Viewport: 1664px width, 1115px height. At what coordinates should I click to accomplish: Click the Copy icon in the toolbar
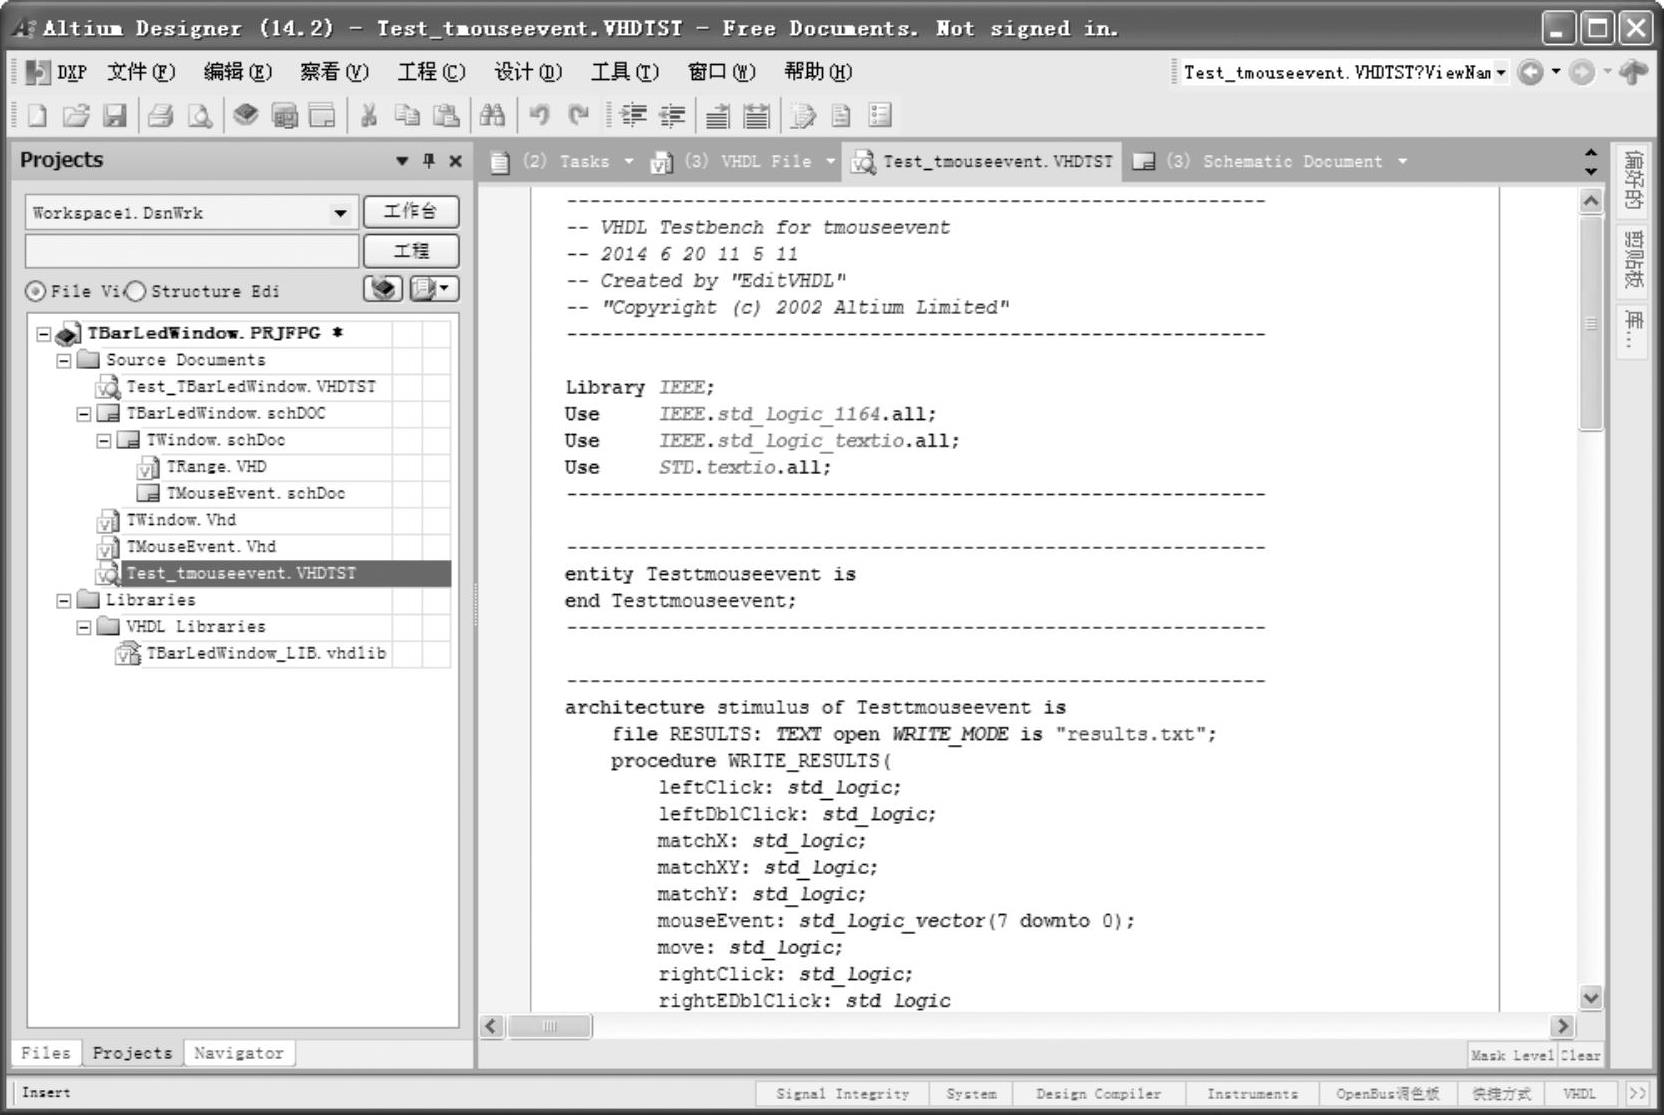(407, 116)
